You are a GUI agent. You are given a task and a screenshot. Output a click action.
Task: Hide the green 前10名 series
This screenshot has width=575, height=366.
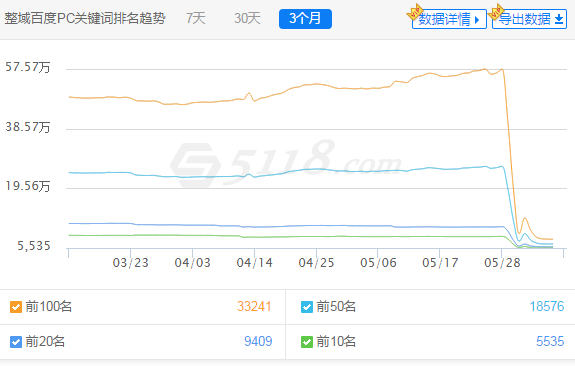(x=307, y=342)
